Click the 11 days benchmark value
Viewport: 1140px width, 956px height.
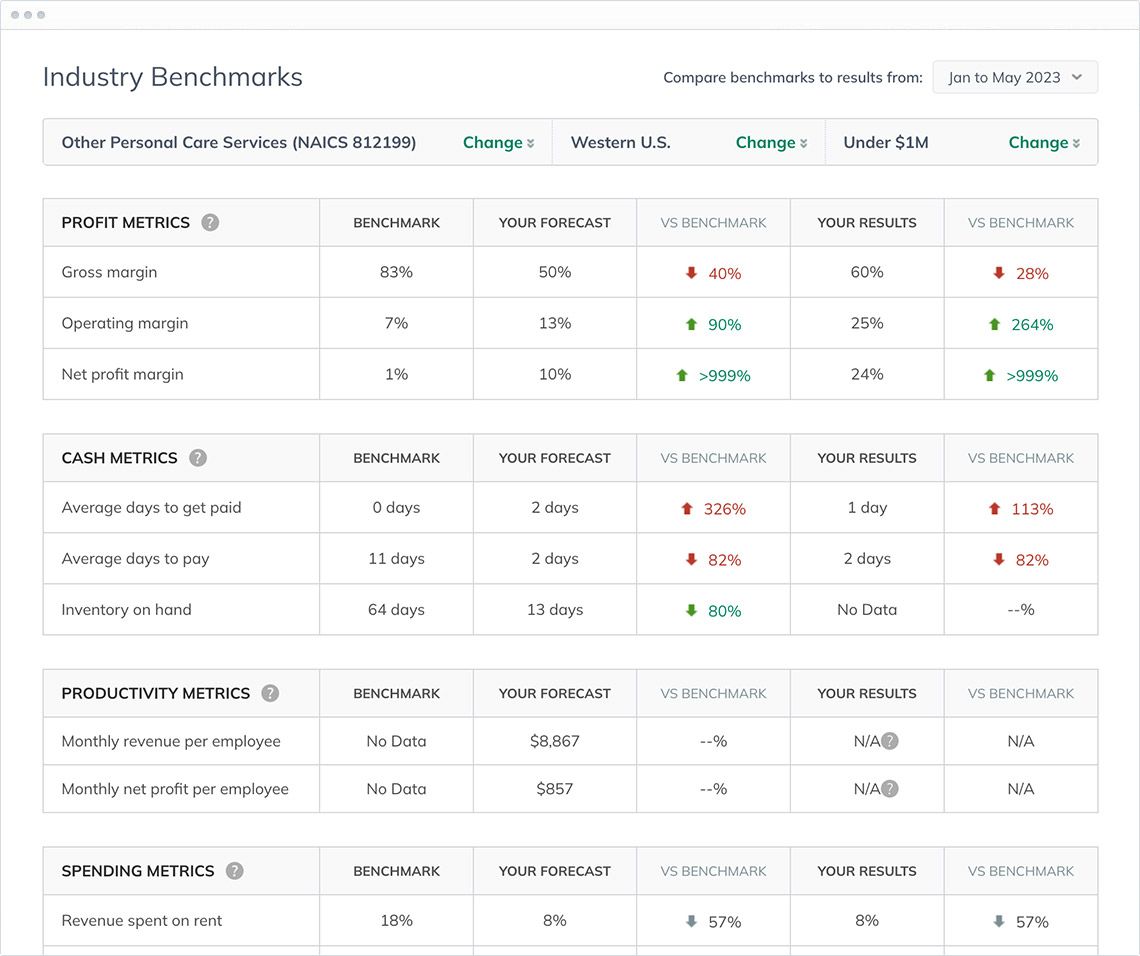click(x=396, y=558)
